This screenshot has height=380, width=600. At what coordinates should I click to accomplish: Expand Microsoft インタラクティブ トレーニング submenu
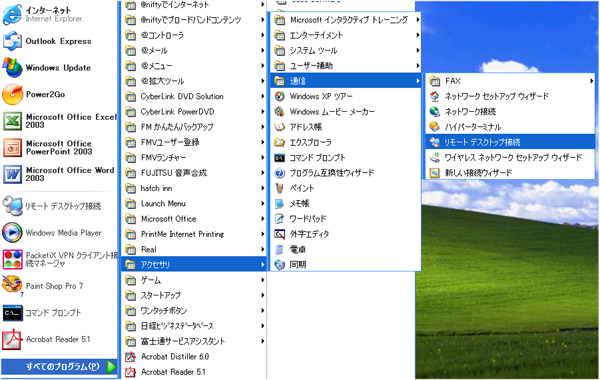(x=346, y=20)
